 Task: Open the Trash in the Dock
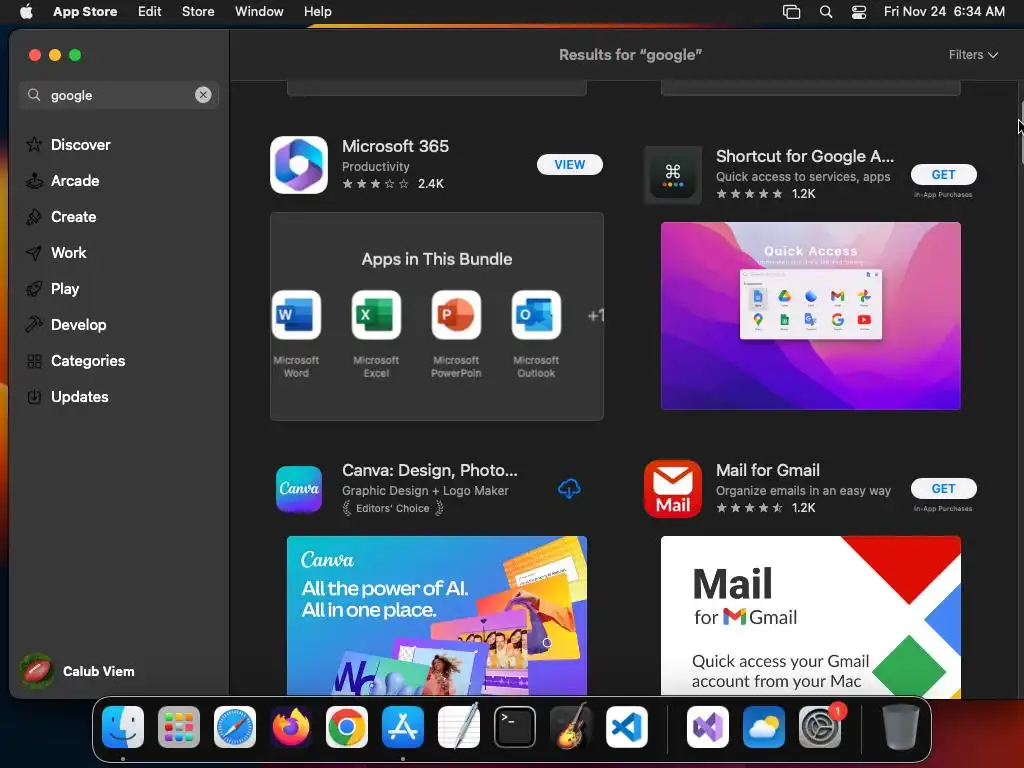point(901,727)
